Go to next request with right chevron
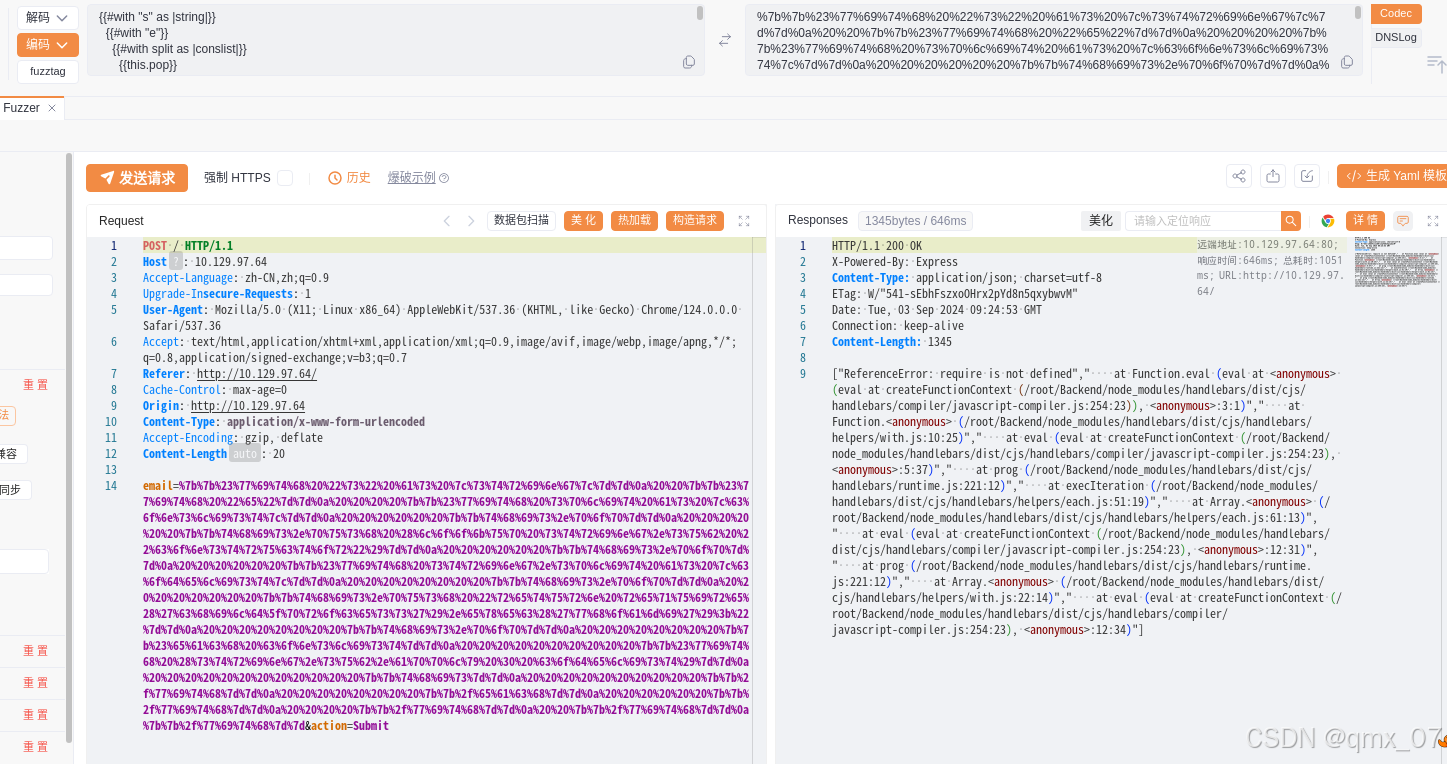The height and width of the screenshot is (764, 1447). (471, 221)
